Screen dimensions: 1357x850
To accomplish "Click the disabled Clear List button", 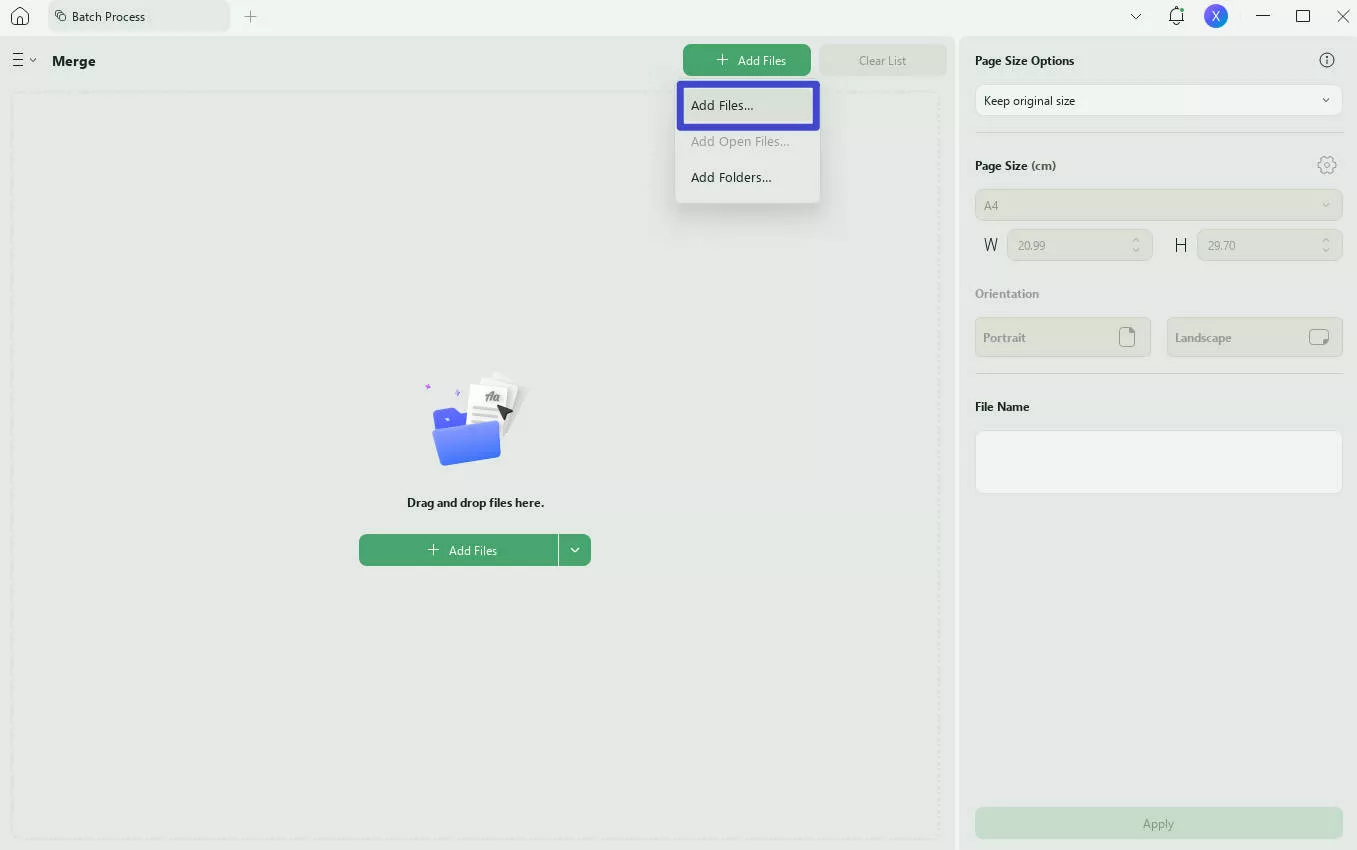I will click(x=883, y=60).
